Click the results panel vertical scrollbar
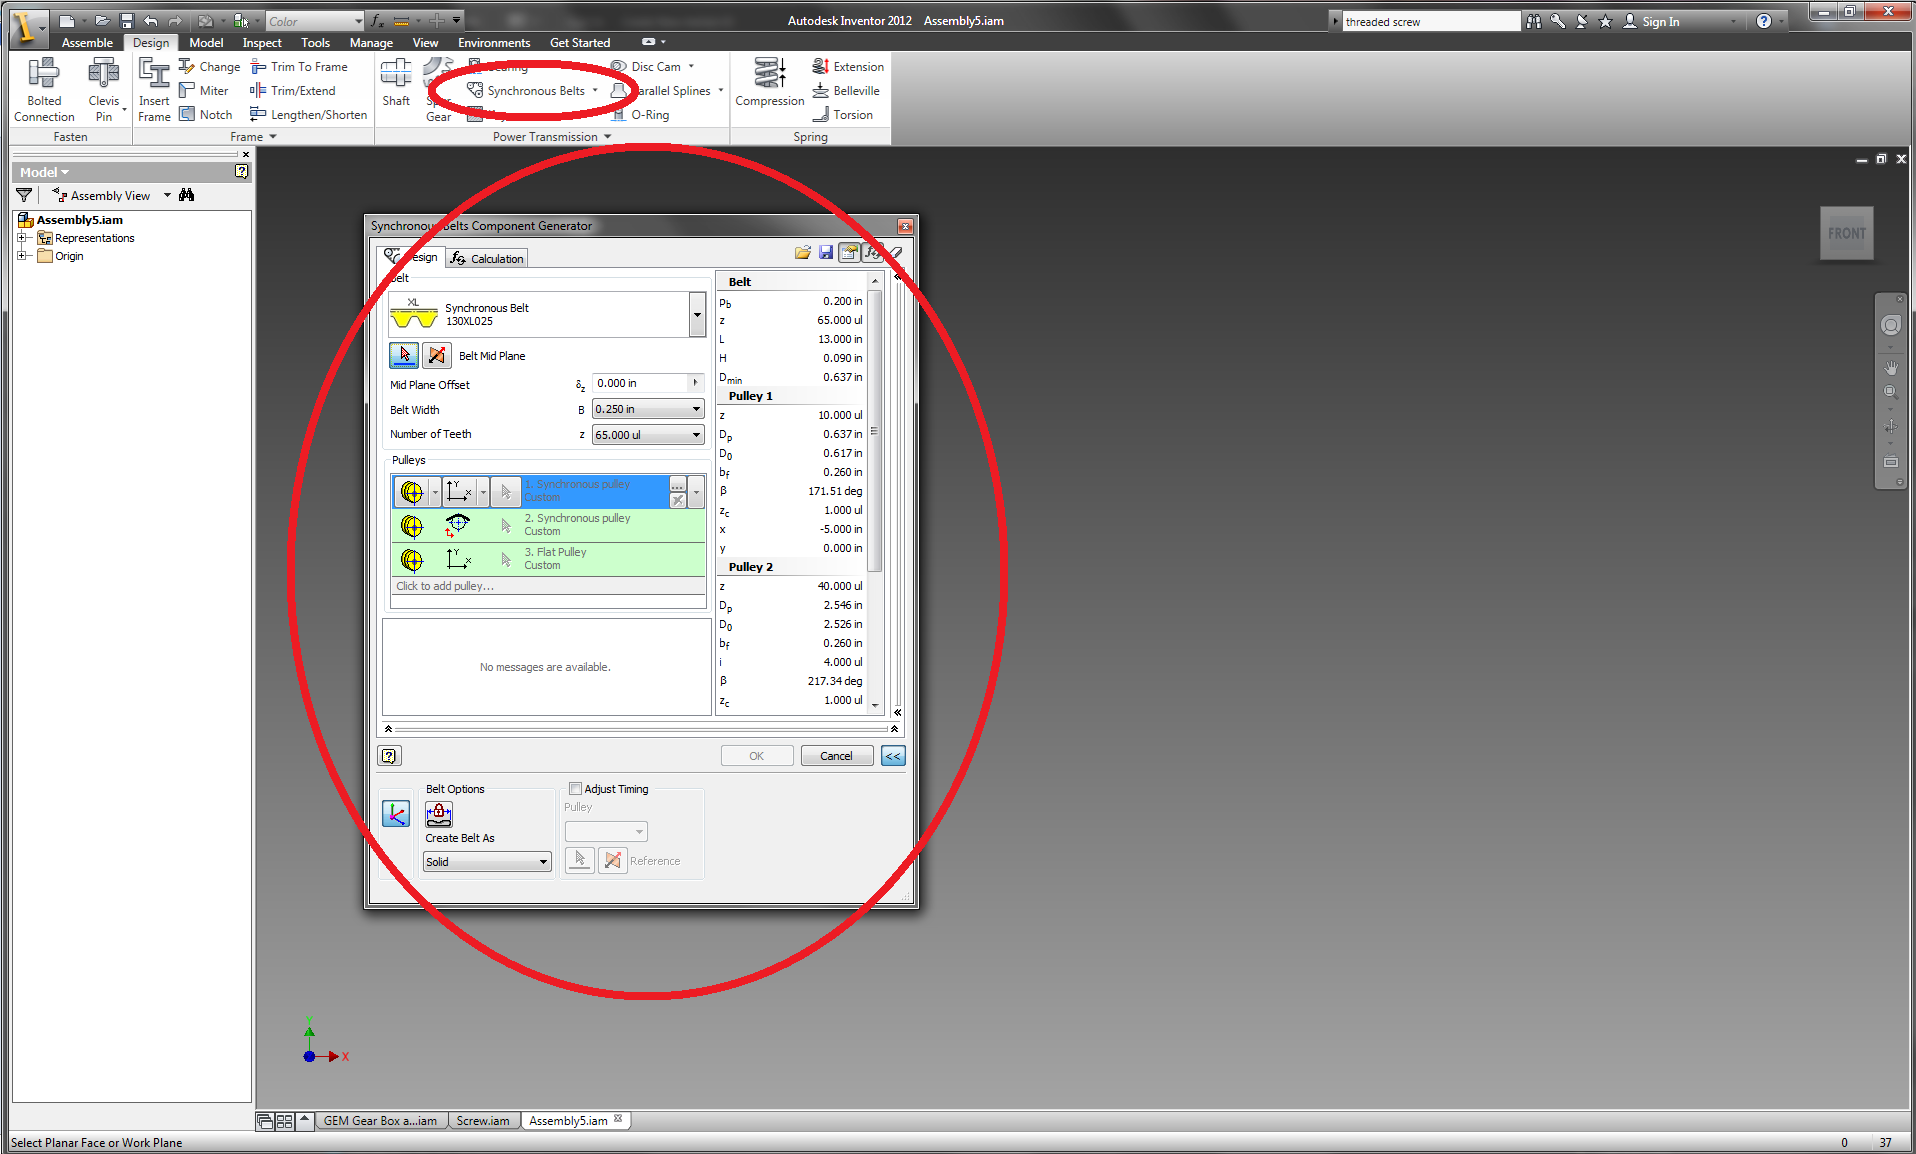The image size is (1916, 1154). (875, 430)
